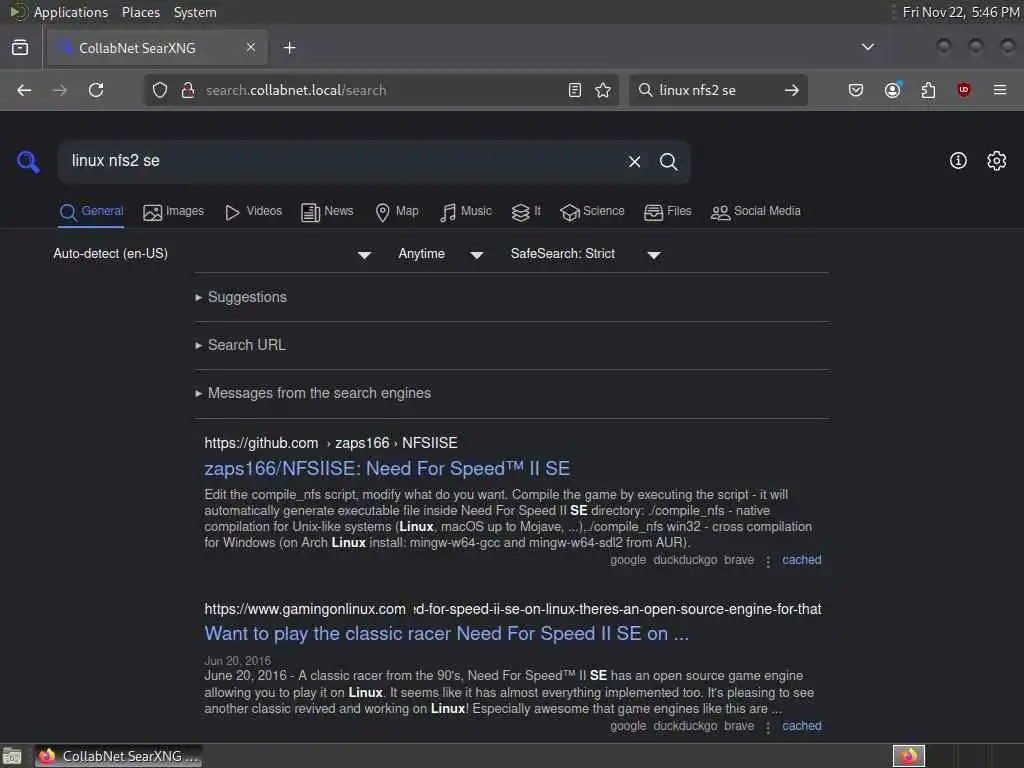Open the Auto-detect (en-US) language dropdown
Viewport: 1024px width, 768px height.
click(213, 254)
